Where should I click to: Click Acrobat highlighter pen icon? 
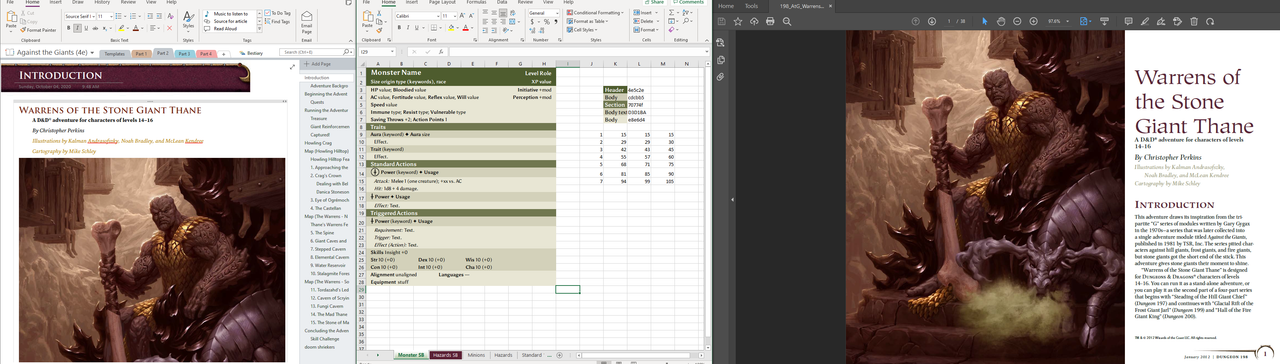(1145, 21)
